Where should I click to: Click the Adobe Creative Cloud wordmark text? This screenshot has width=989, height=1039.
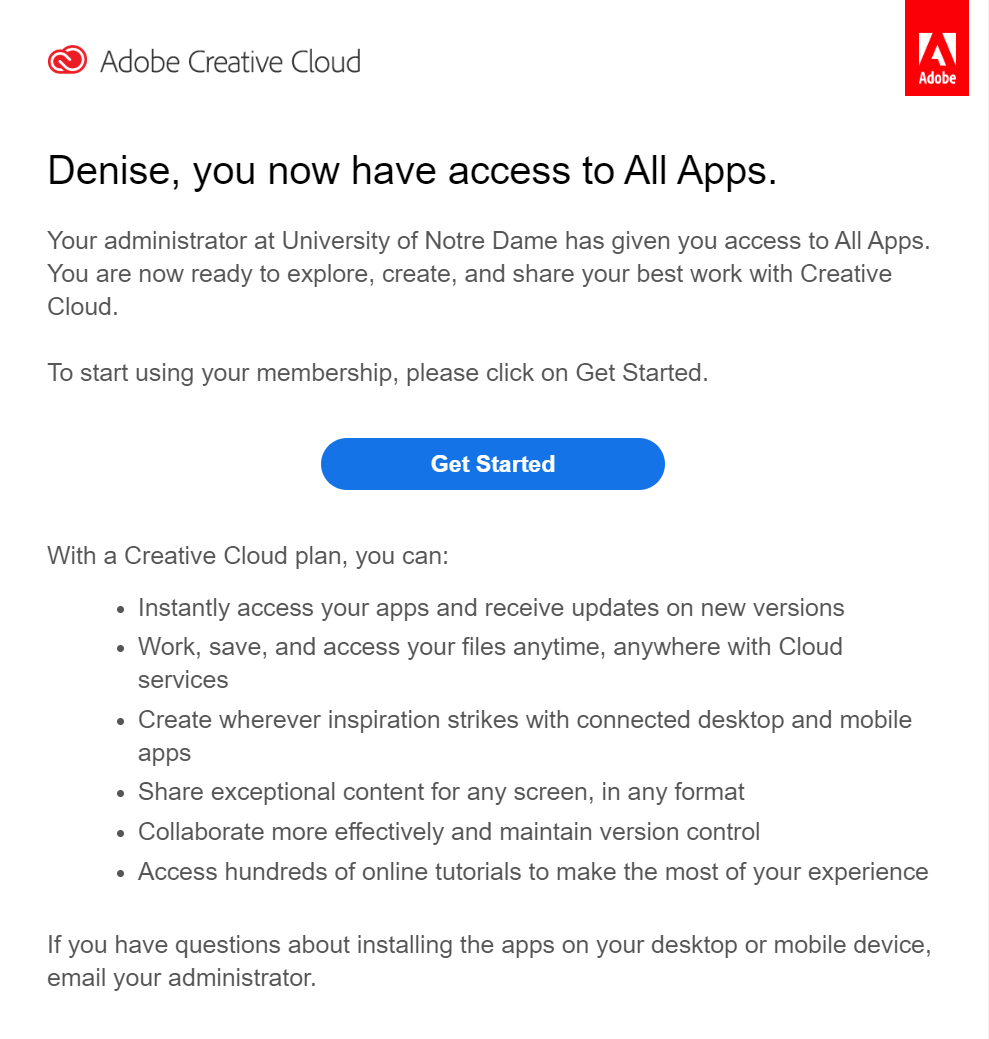coord(231,62)
